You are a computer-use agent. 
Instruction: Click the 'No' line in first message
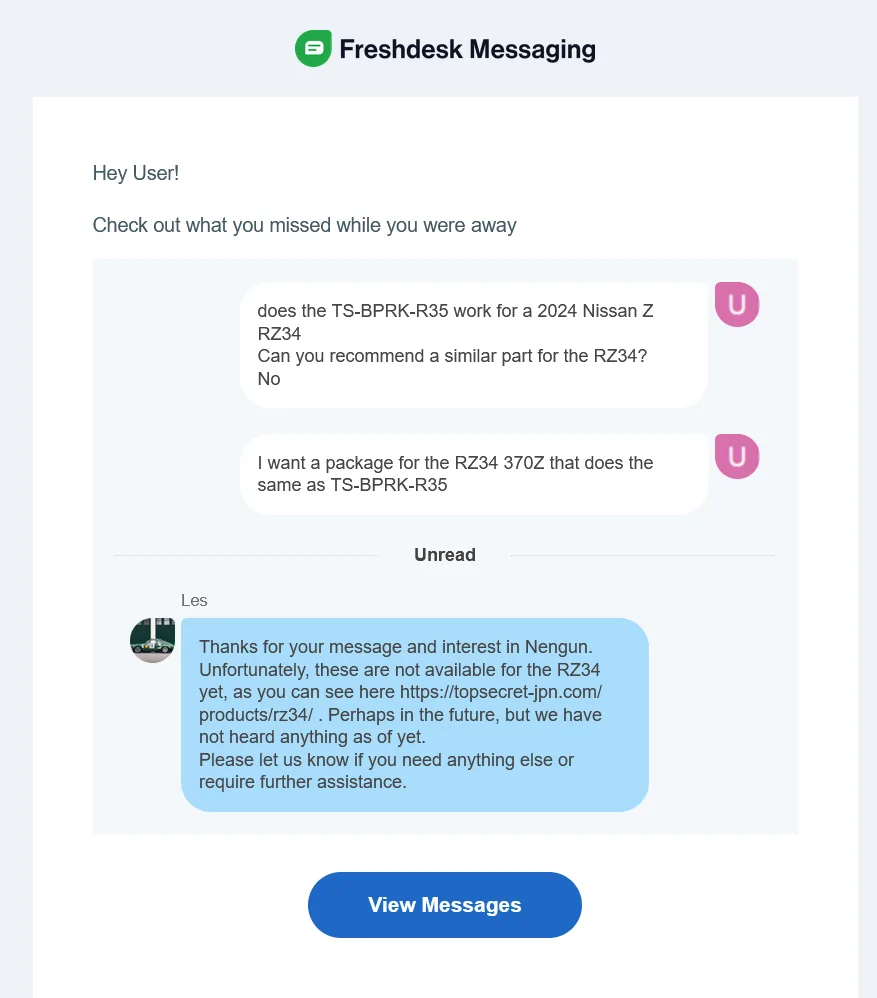point(269,379)
